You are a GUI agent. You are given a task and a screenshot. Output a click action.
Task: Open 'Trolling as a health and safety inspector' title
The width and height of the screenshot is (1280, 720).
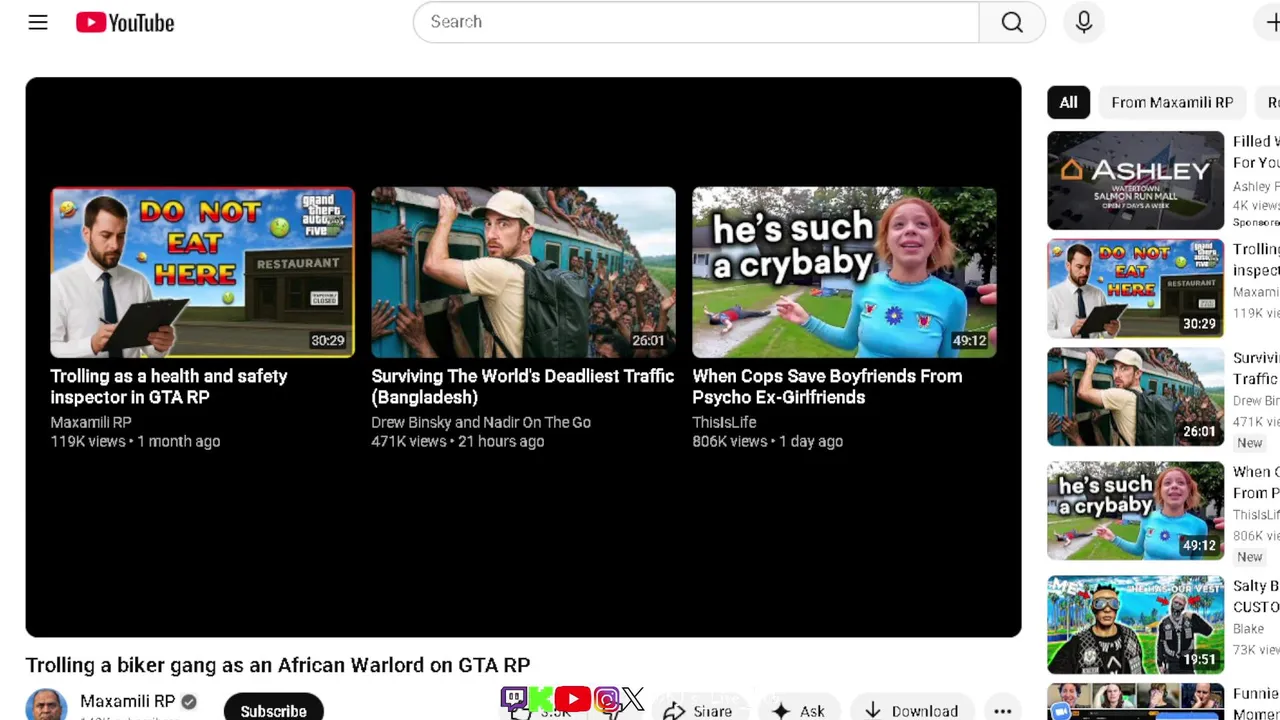click(169, 387)
